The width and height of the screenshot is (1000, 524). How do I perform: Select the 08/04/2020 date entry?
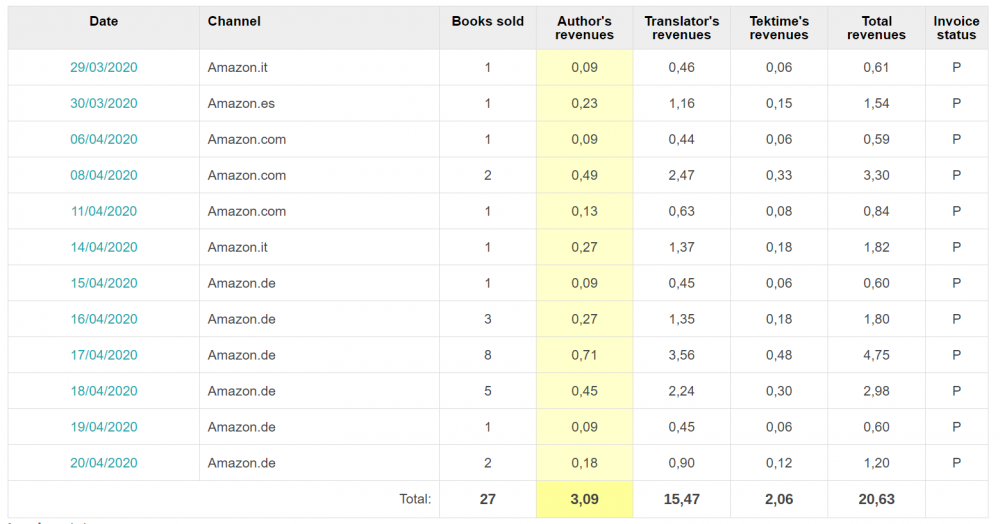click(103, 176)
